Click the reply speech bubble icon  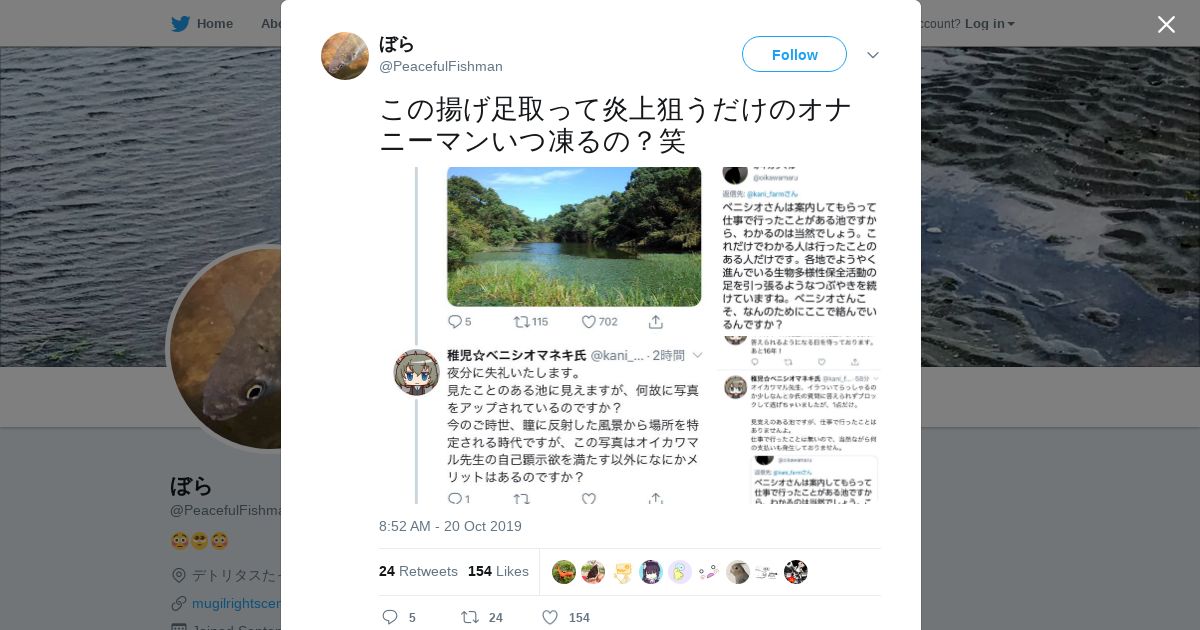[390, 617]
